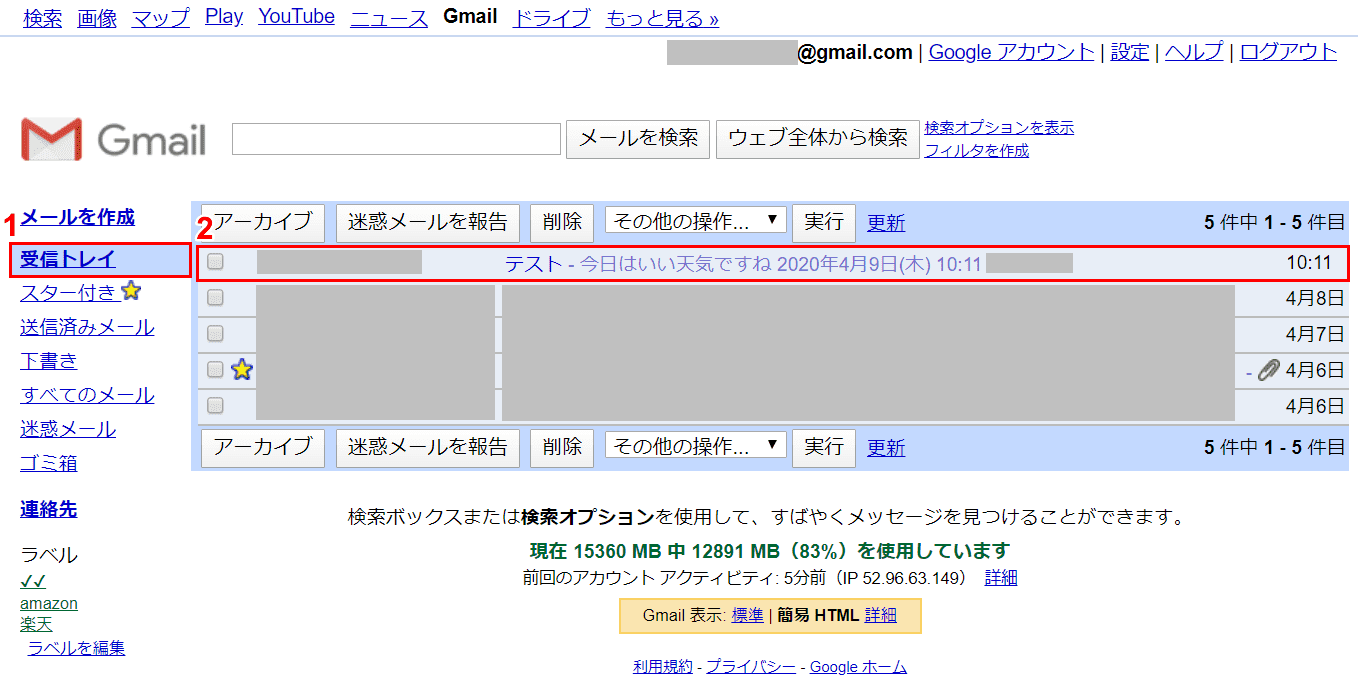Open the 連絡先 contacts link
The height and width of the screenshot is (695, 1358).
click(49, 509)
